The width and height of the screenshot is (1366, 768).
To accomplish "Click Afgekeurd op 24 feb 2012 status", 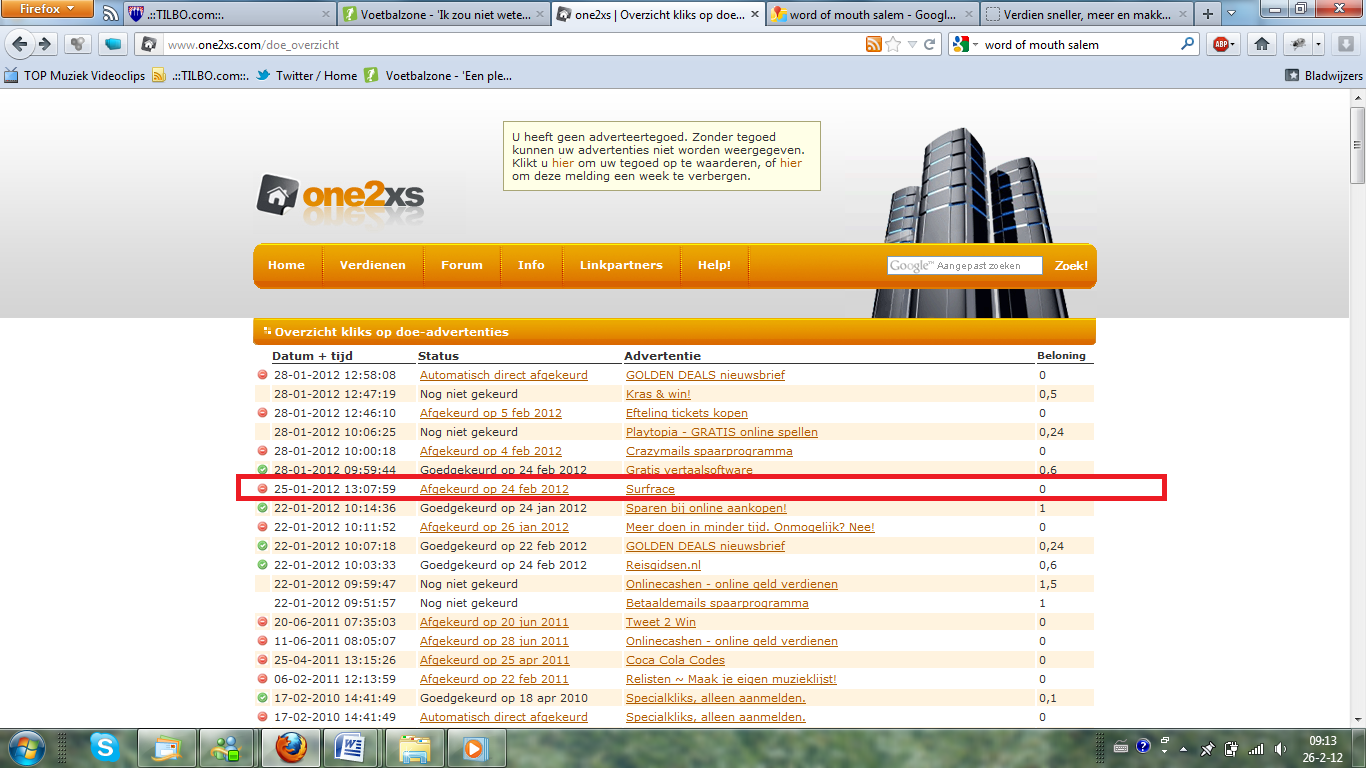I will click(494, 489).
